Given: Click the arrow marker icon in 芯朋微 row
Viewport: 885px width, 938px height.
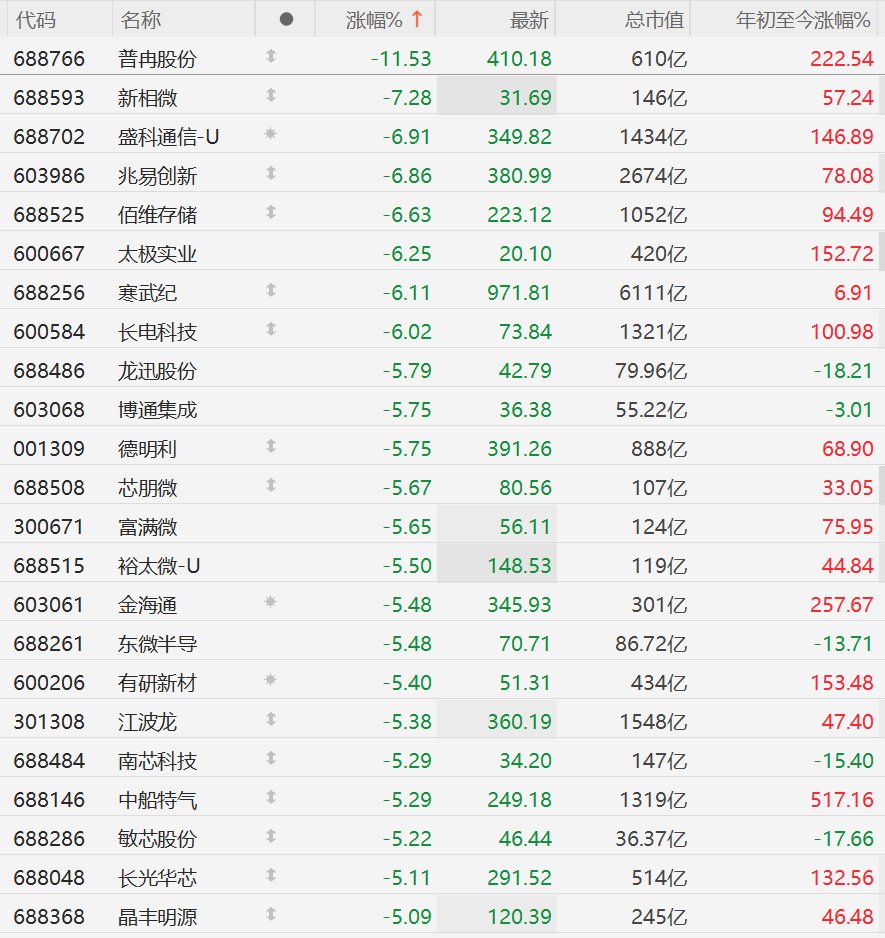Looking at the screenshot, I should (x=270, y=485).
